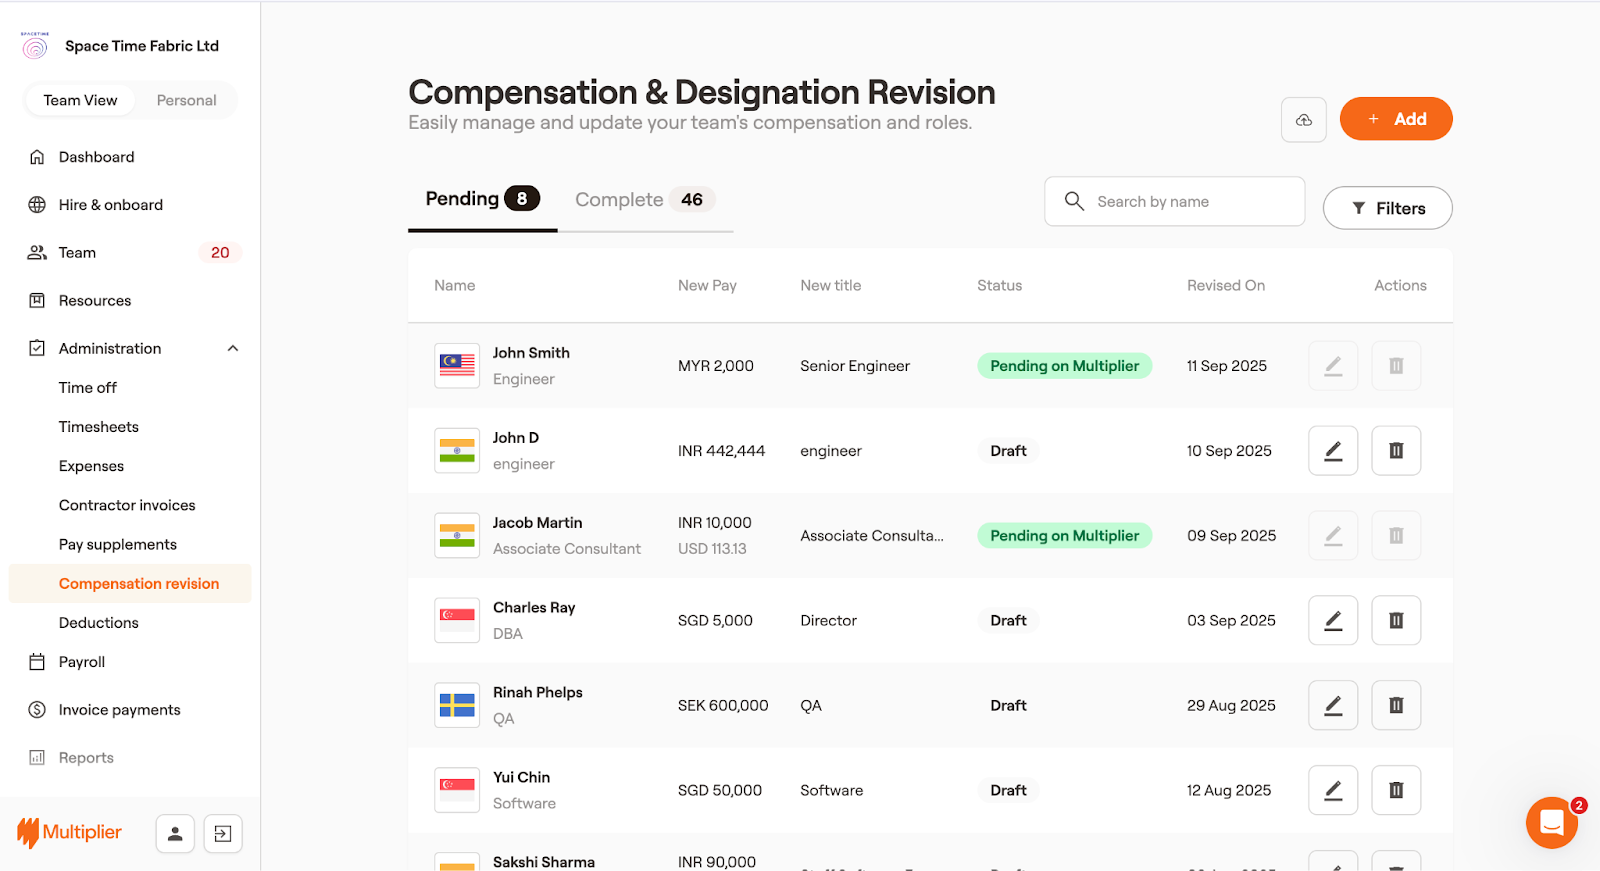
Task: Delete Yui Chin's draft revision
Action: [1395, 791]
